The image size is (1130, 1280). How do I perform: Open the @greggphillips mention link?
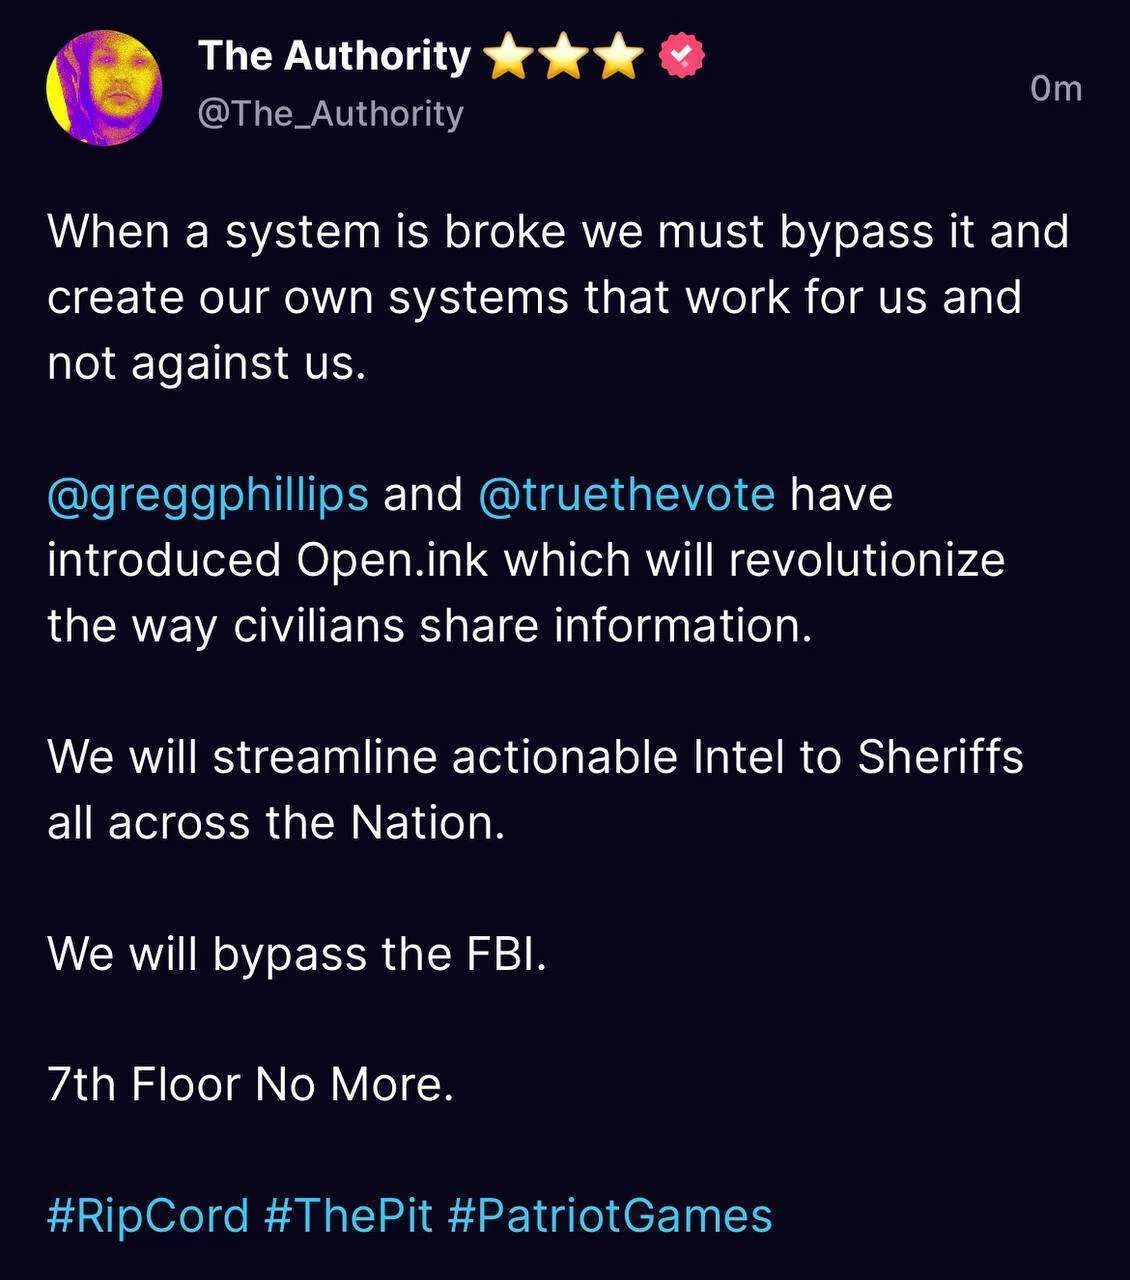(208, 495)
